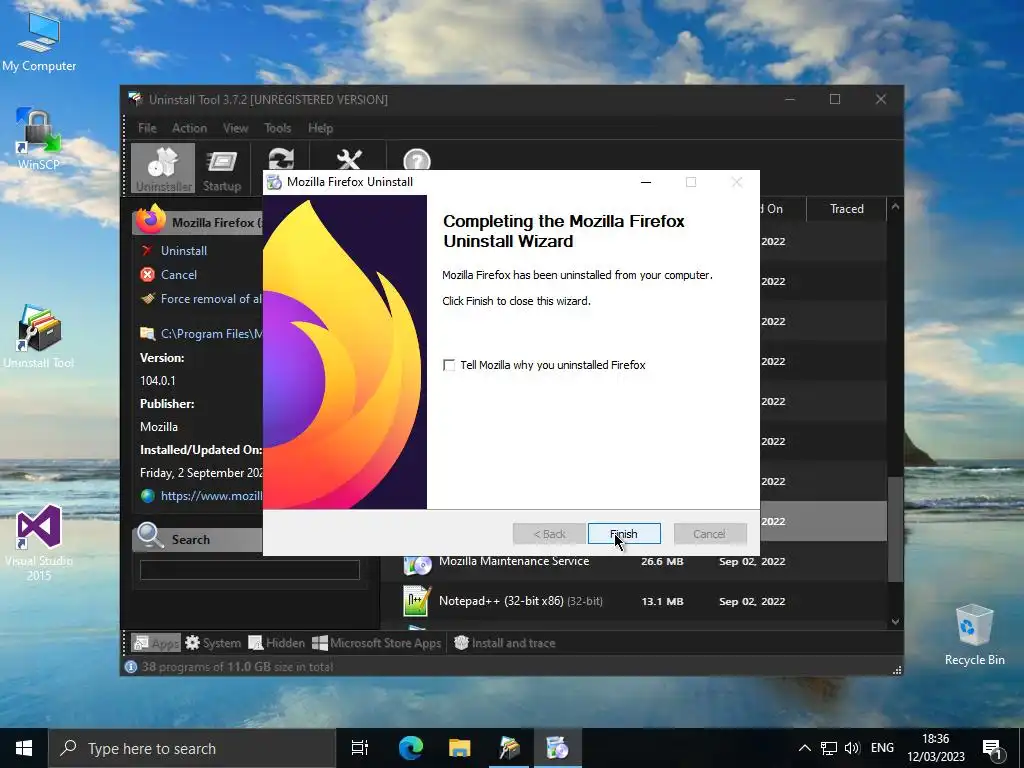1024x768 pixels.
Task: Click the program list vertical scrollbar thumb
Action: 895,529
